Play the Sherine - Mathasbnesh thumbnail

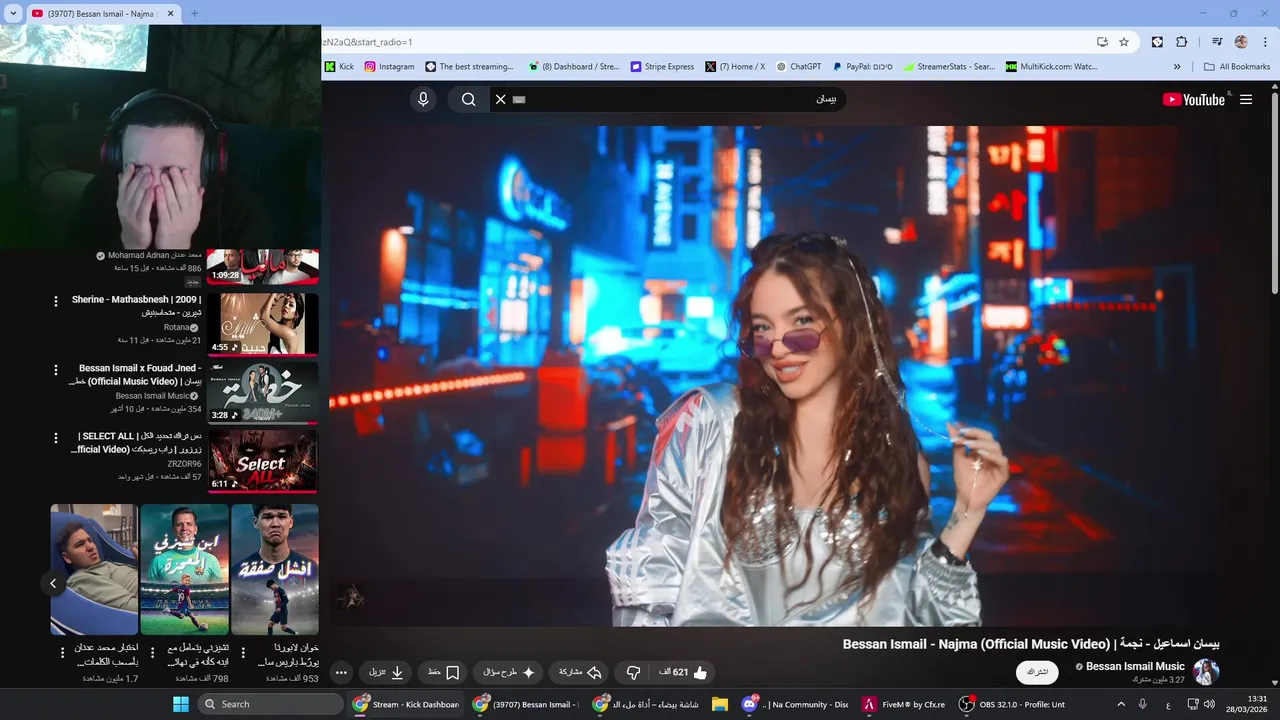pyautogui.click(x=263, y=323)
